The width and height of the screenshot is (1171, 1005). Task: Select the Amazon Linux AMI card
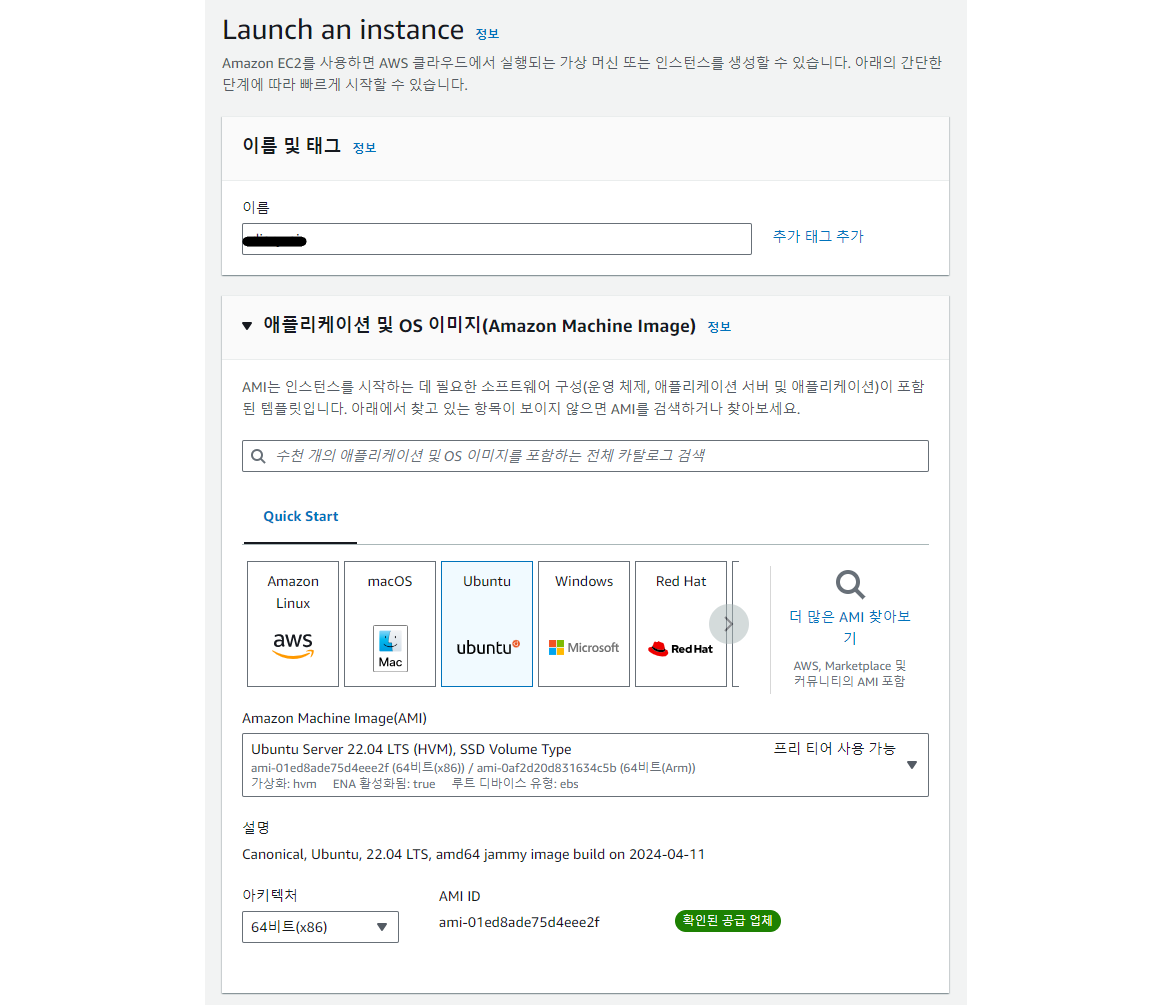(293, 623)
